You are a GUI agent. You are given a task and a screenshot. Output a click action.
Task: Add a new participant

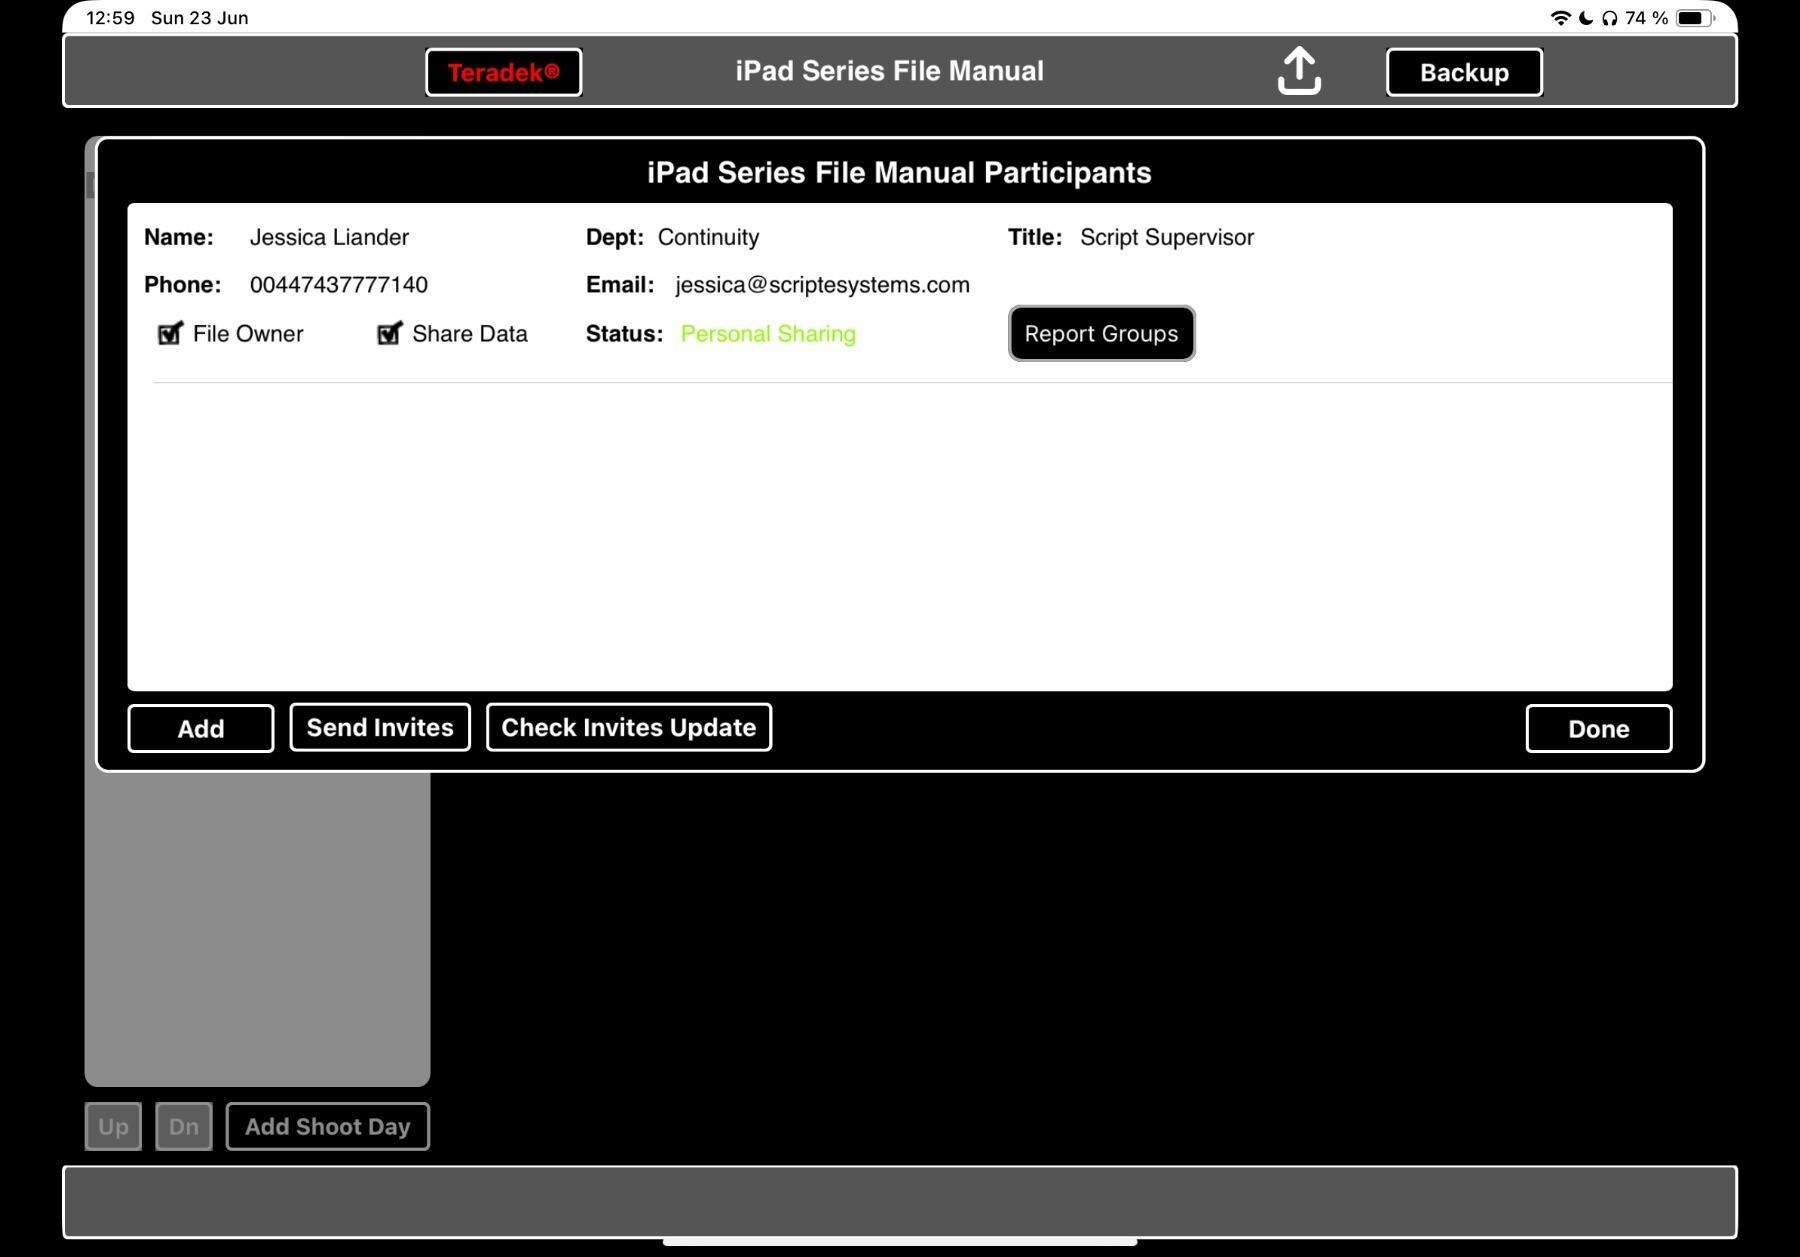click(201, 728)
